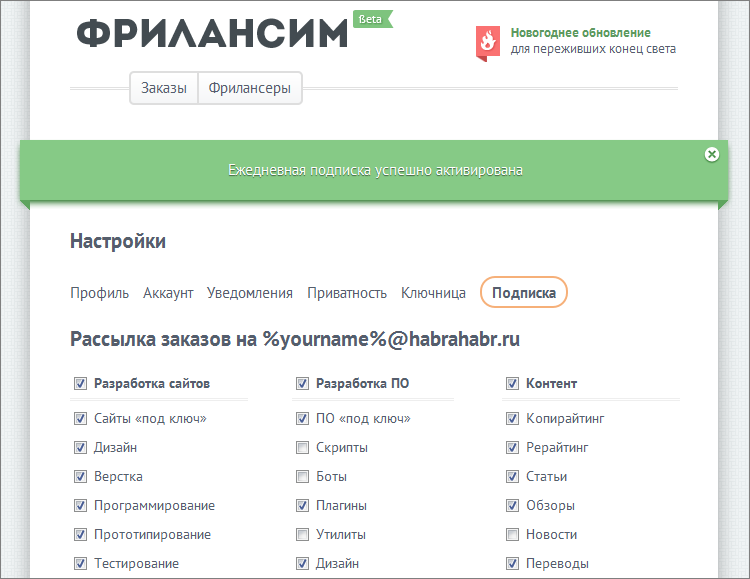Uncheck the Программирование checkbox
Image resolution: width=750 pixels, height=579 pixels.
[80, 505]
